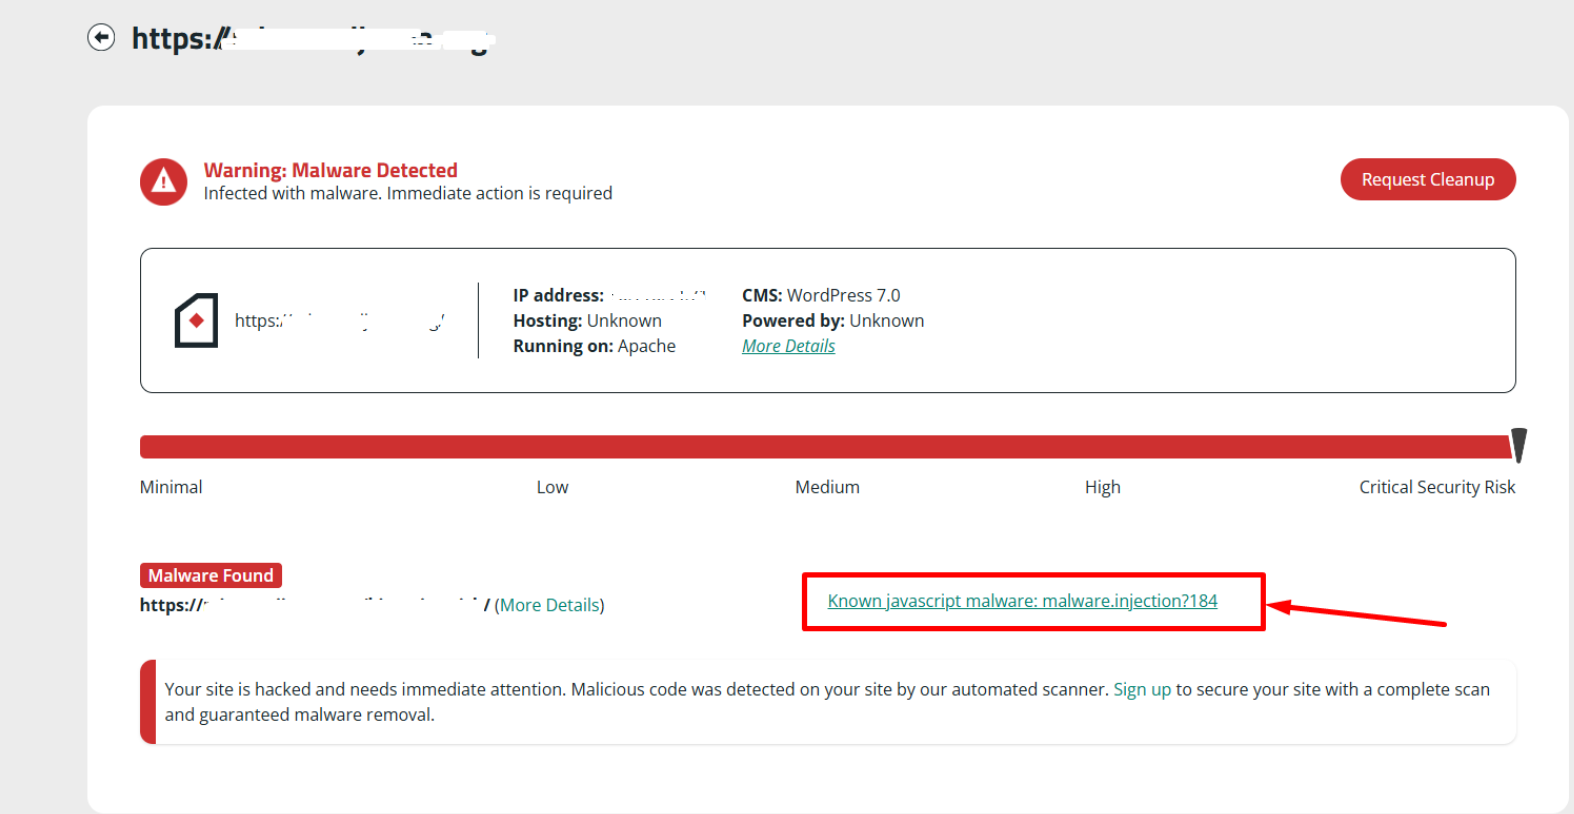This screenshot has height=814, width=1574.
Task: Click the Powered by: Unknown text
Action: pos(833,321)
